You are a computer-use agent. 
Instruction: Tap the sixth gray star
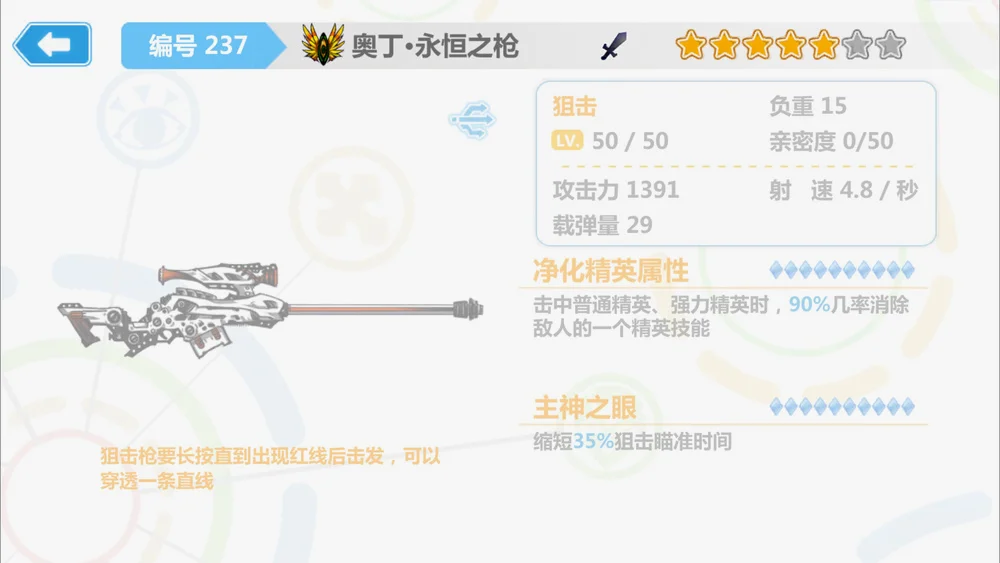(x=857, y=45)
